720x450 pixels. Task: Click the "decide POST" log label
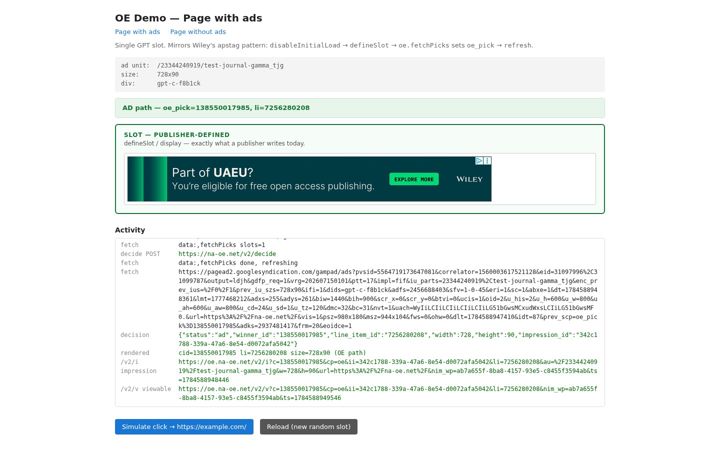click(x=140, y=254)
